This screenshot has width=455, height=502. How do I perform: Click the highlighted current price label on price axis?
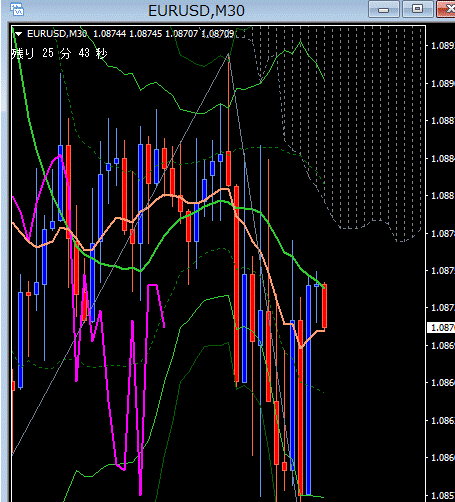[x=441, y=327]
